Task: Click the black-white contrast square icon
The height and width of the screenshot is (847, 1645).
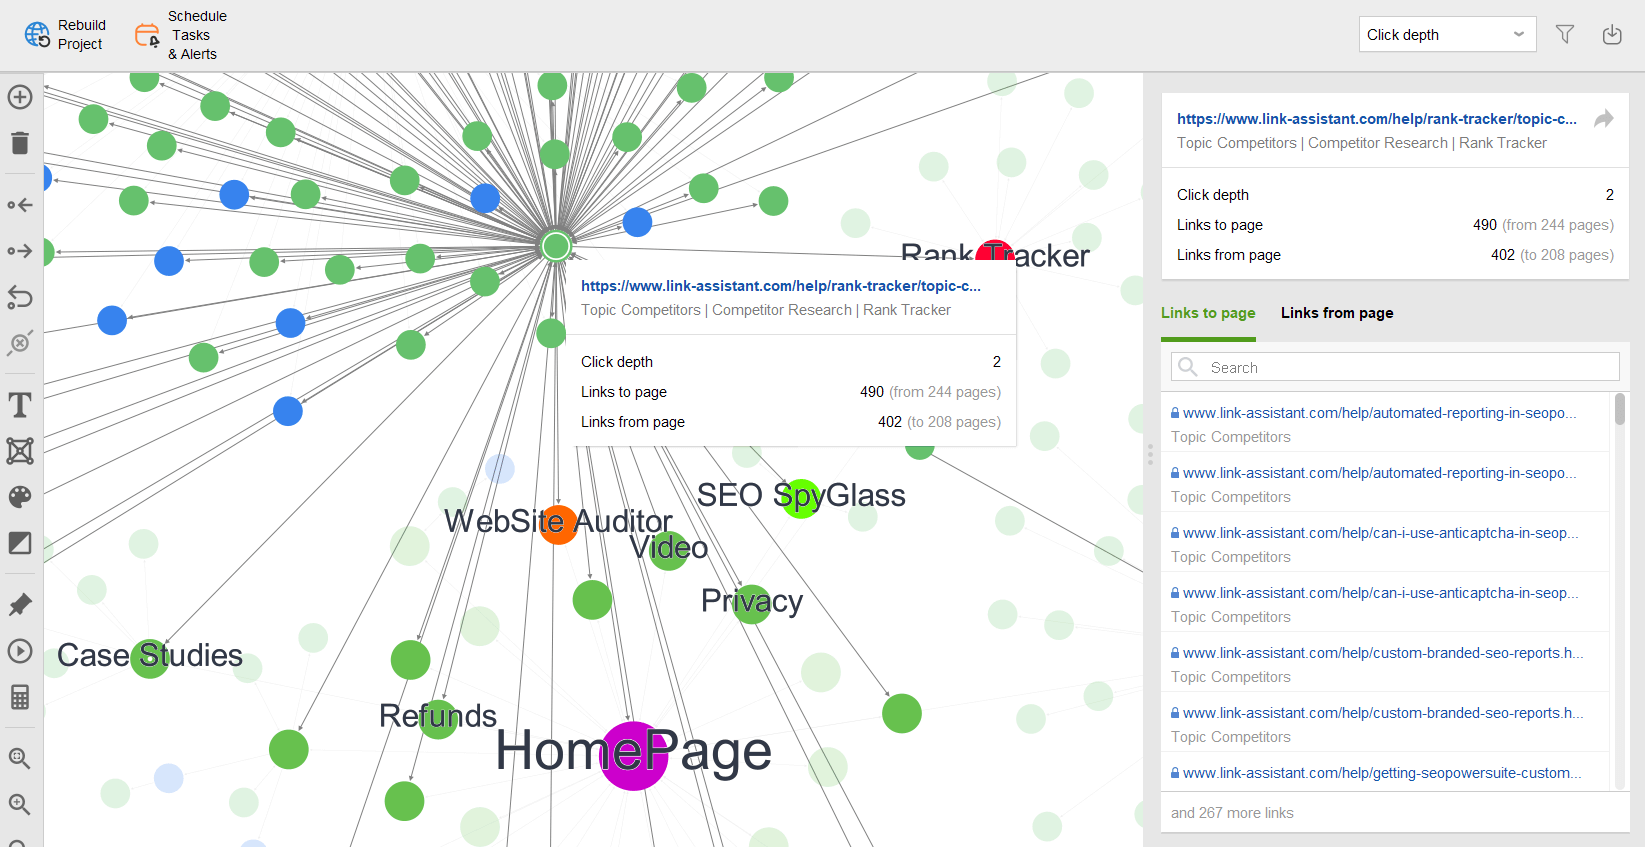Action: point(20,543)
